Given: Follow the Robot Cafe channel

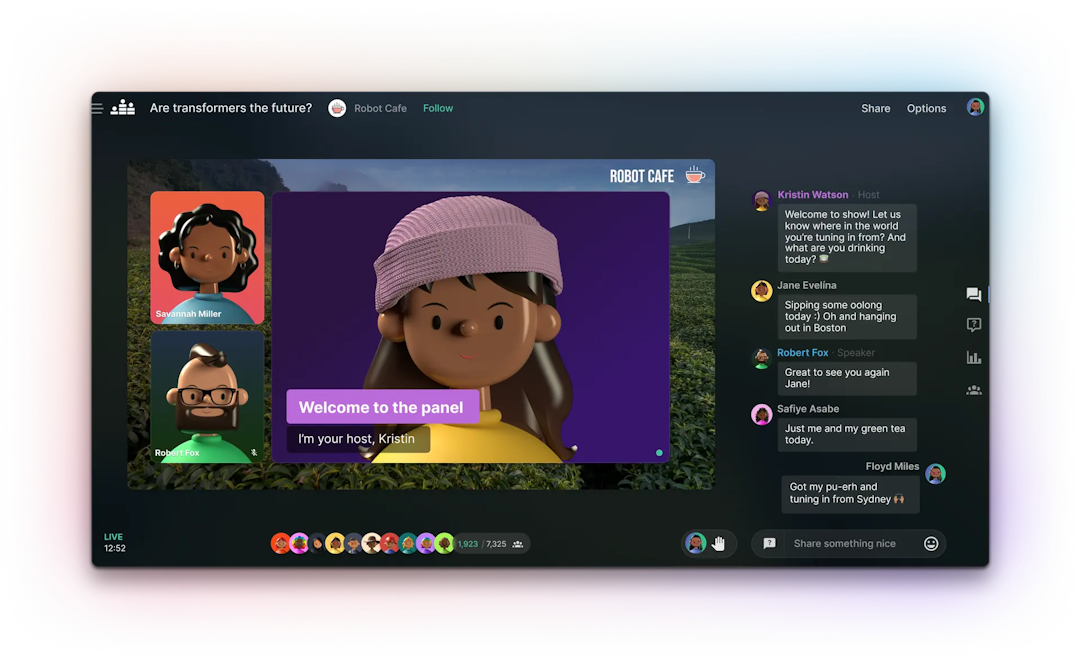Looking at the screenshot, I should 438,108.
